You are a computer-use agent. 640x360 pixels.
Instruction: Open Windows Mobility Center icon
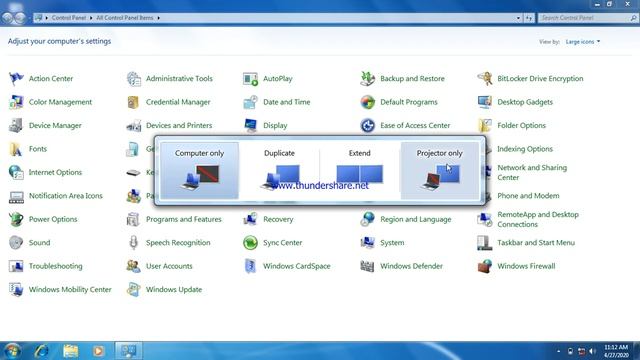(x=16, y=289)
